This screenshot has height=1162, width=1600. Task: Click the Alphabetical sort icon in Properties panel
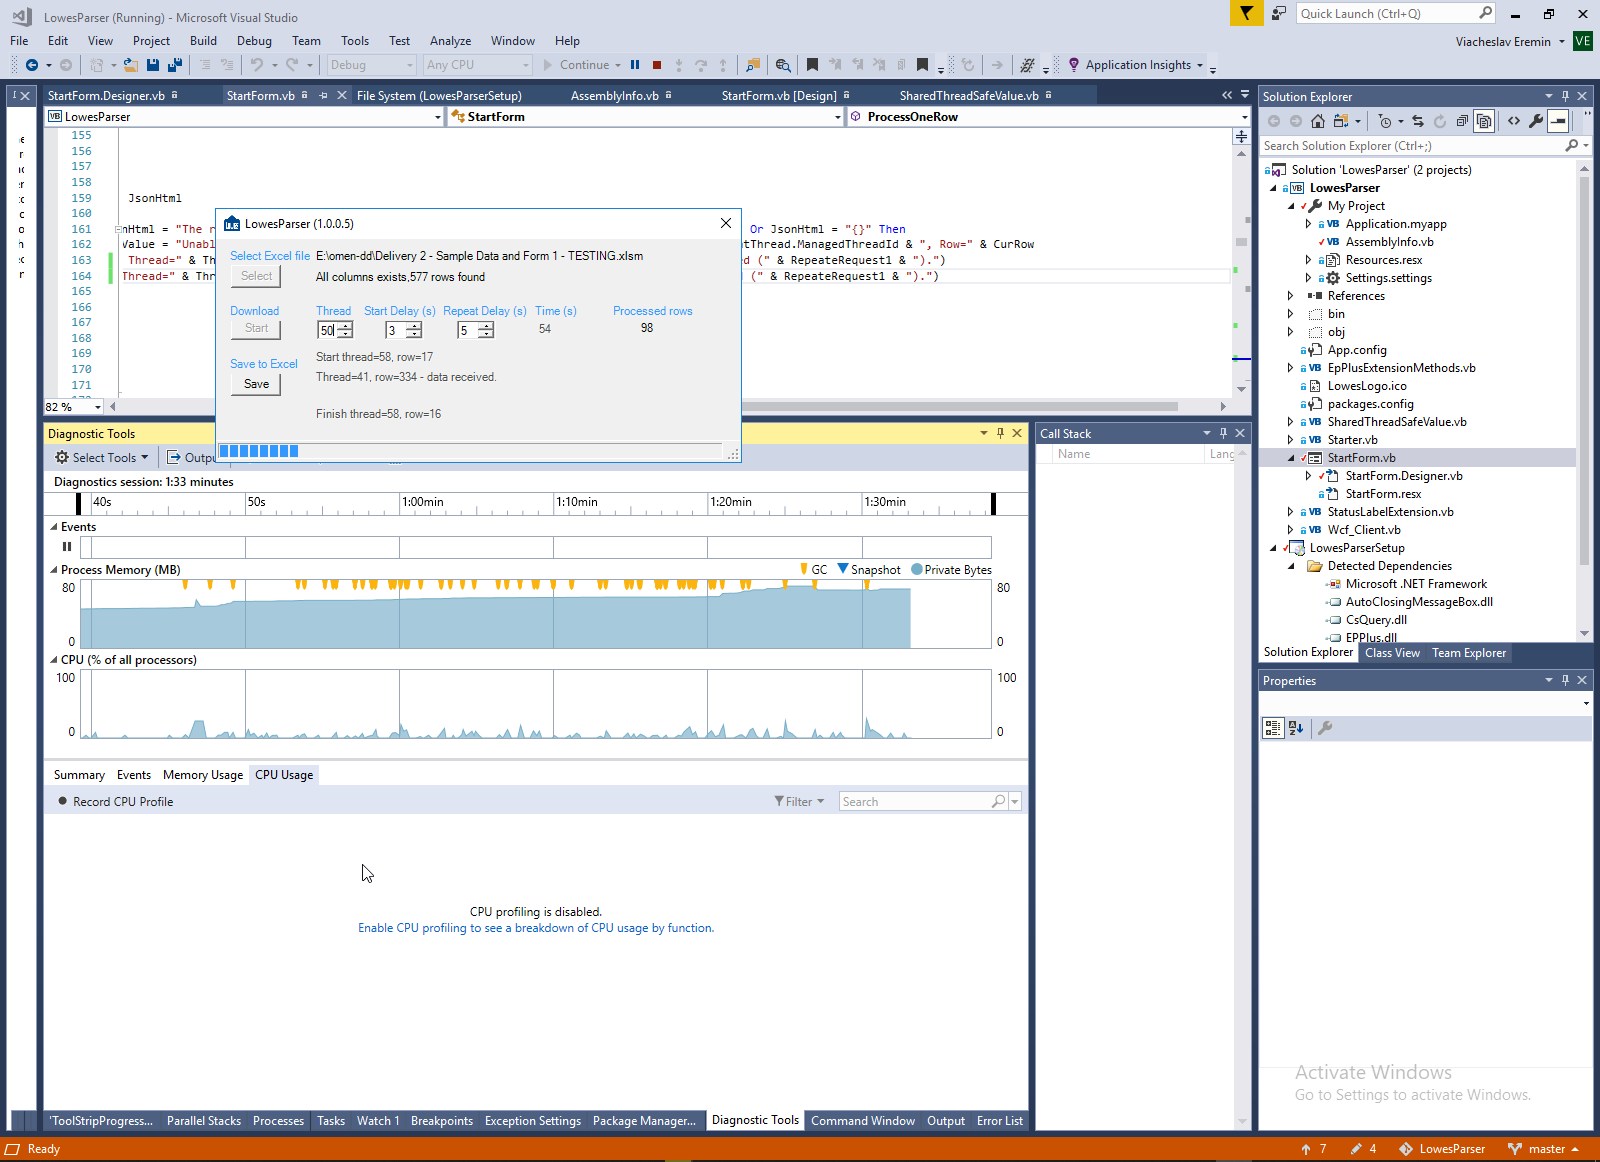pyautogui.click(x=1296, y=728)
